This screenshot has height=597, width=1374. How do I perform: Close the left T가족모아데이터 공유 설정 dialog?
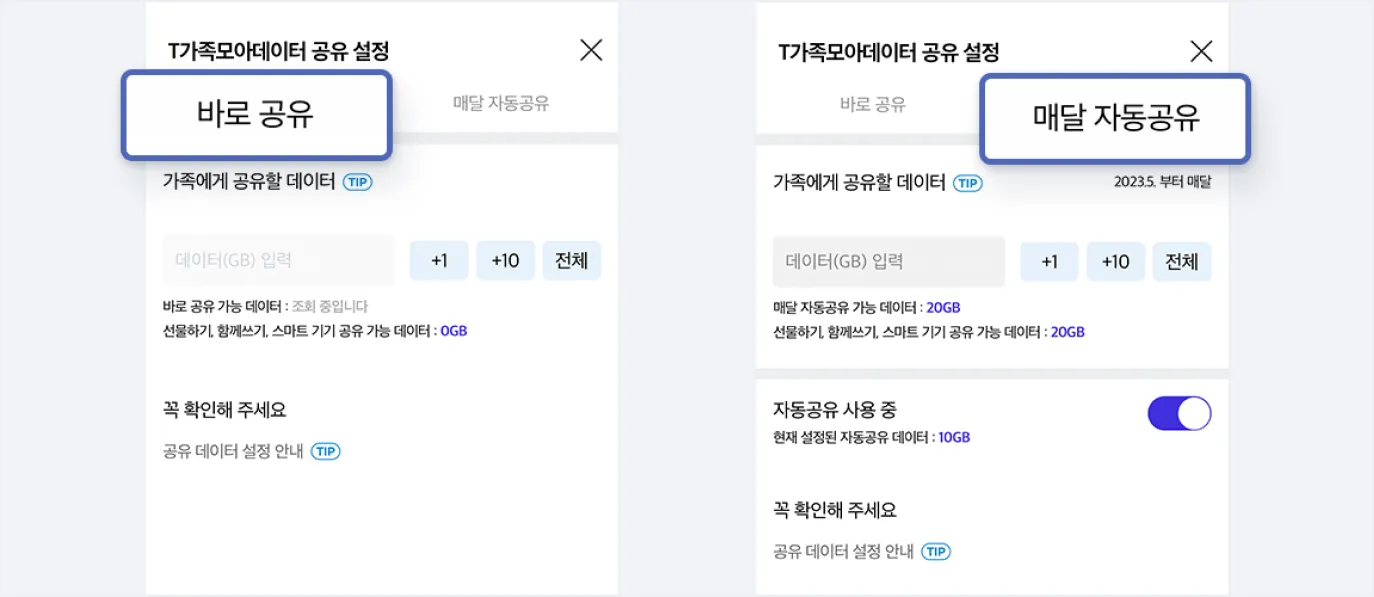coord(591,50)
